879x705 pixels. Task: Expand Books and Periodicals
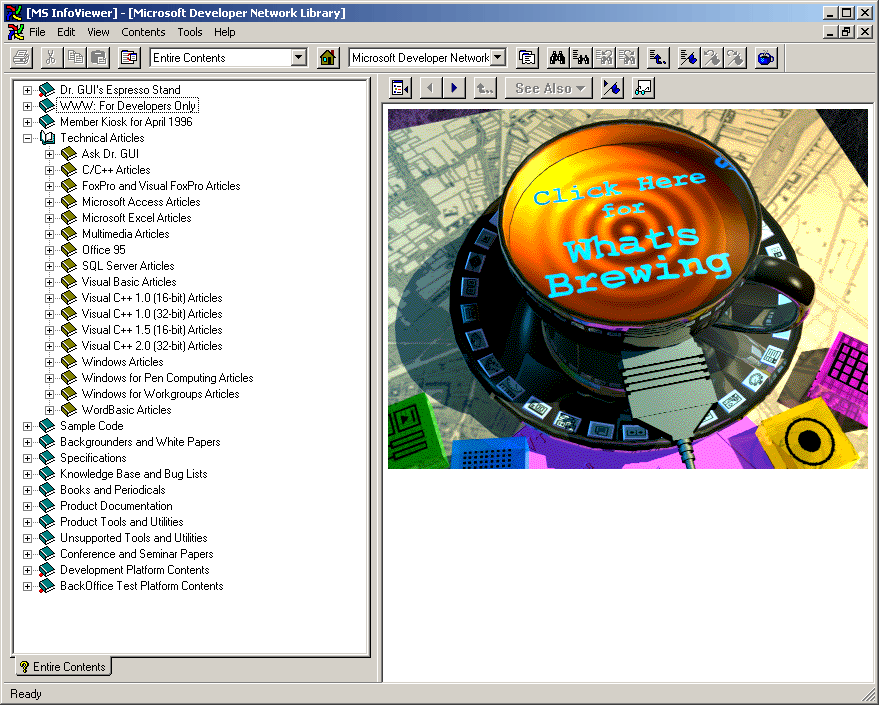[27, 490]
